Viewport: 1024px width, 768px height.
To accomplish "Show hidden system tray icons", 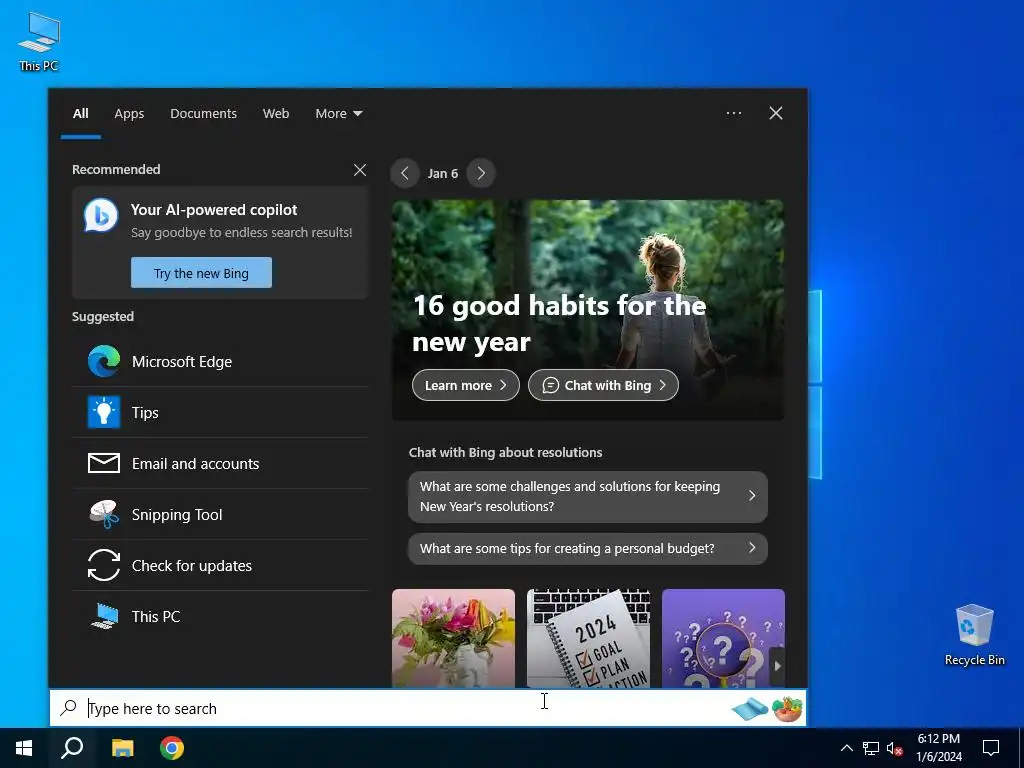I will click(x=846, y=748).
